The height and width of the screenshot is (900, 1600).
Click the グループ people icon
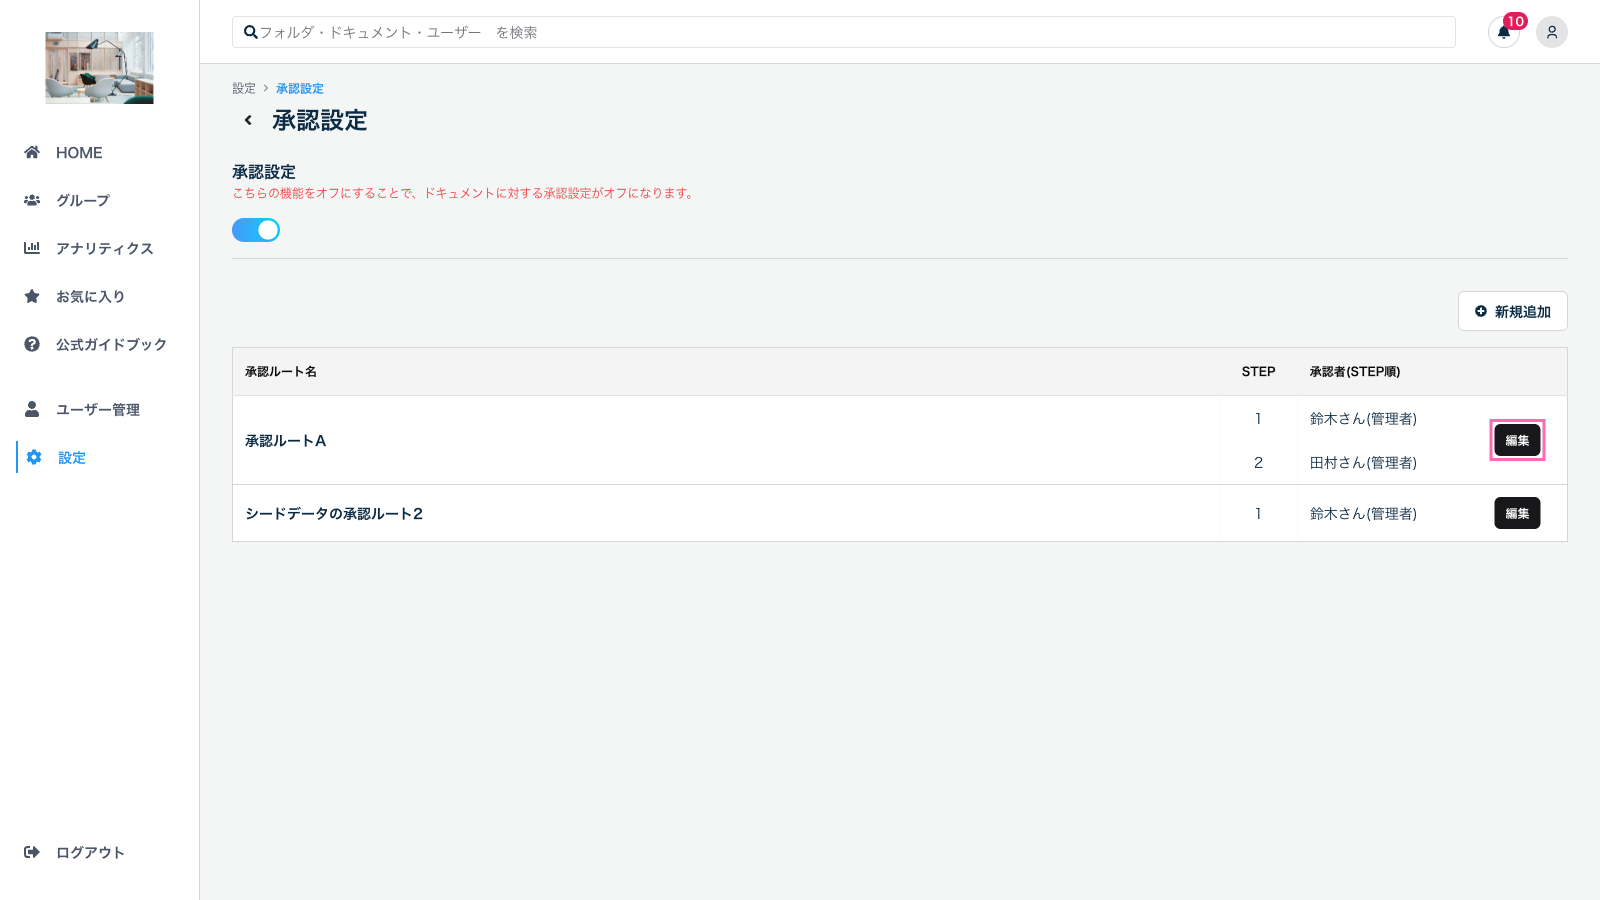(x=32, y=200)
